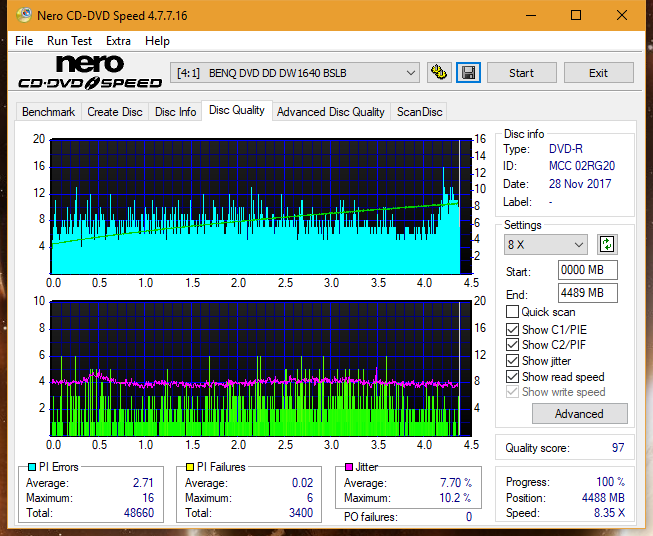Viewport: 653px width, 536px height.
Task: Click the date 28 Nov 2017
Action: click(x=580, y=184)
